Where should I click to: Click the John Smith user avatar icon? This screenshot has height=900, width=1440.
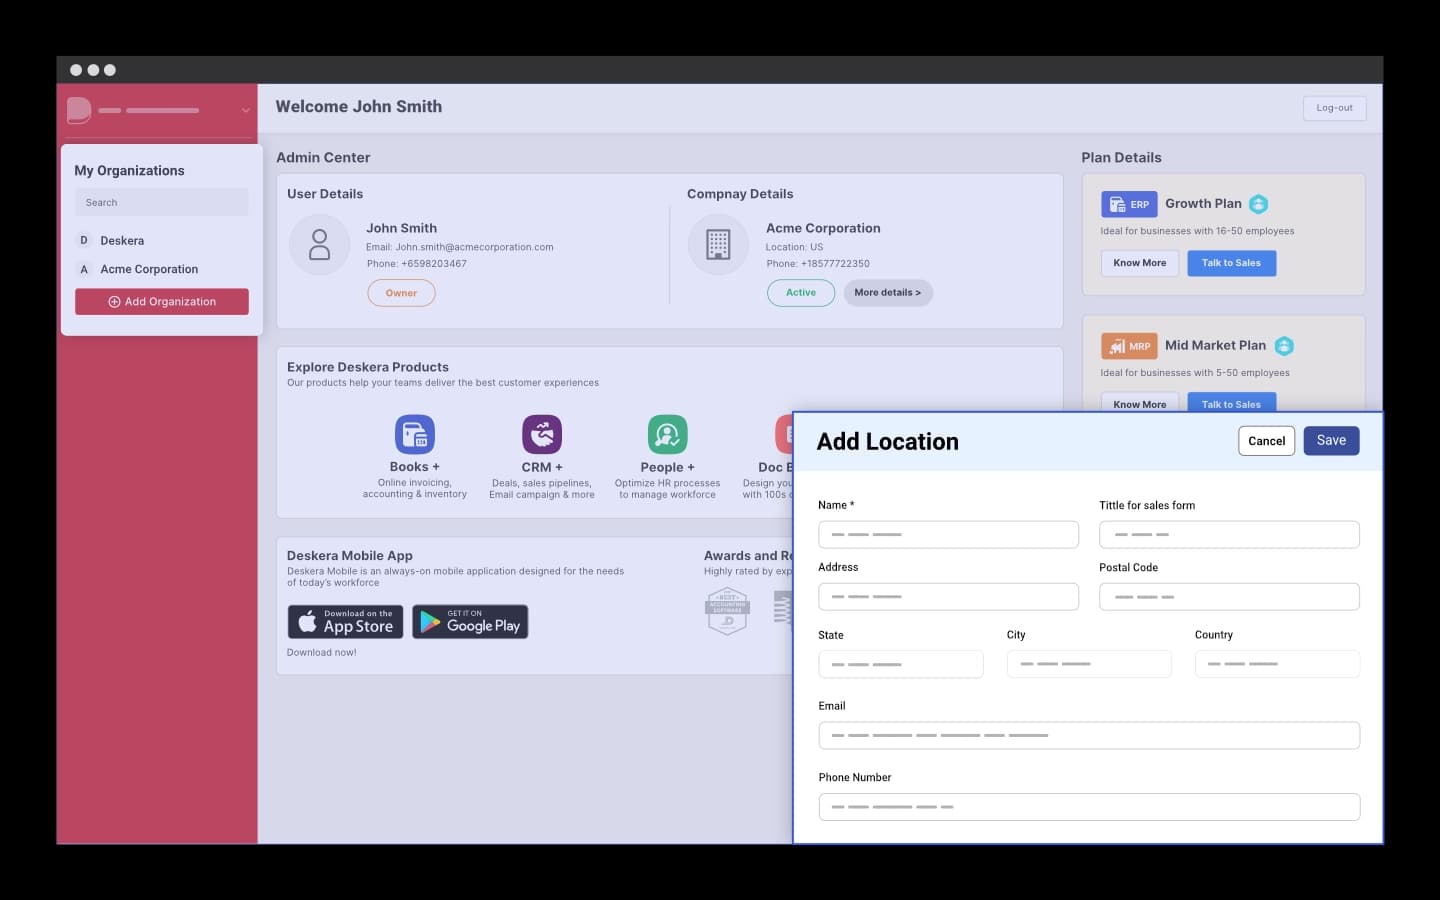pos(319,245)
